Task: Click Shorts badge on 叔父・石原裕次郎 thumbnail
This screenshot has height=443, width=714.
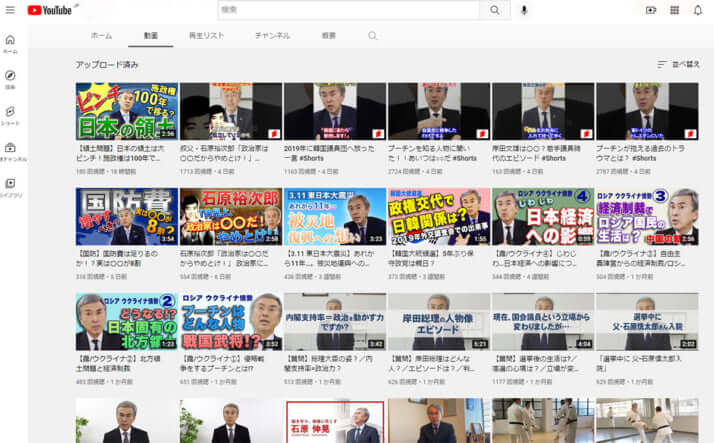Action: click(275, 134)
